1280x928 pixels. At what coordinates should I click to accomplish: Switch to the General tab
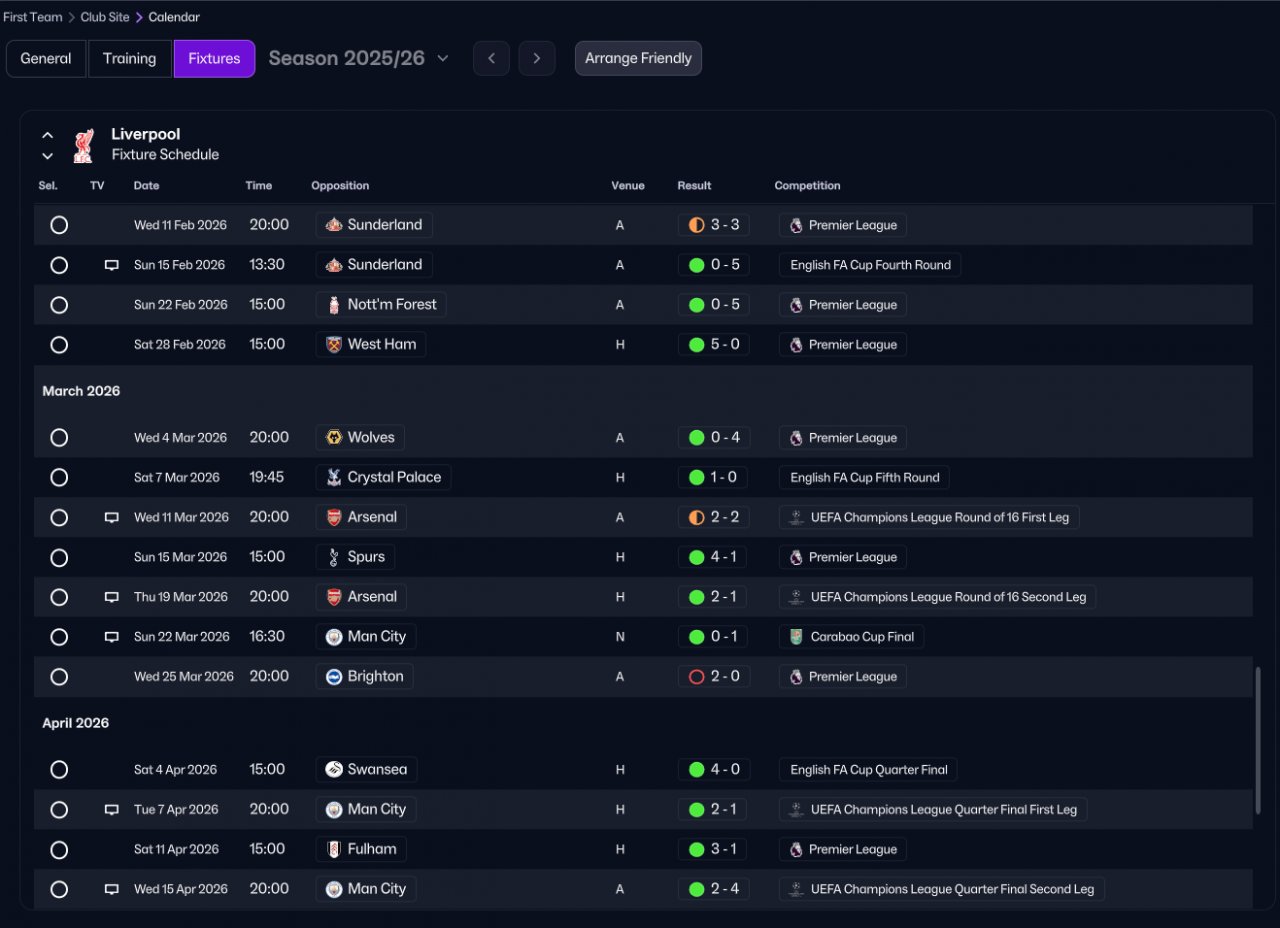coord(46,58)
